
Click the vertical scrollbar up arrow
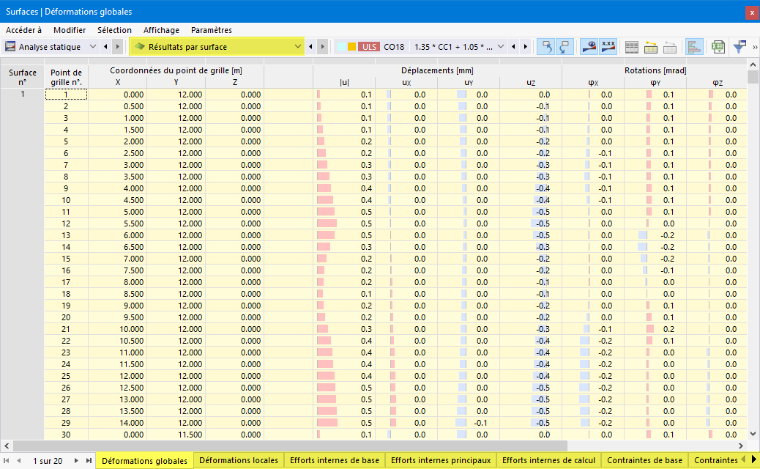pos(753,64)
